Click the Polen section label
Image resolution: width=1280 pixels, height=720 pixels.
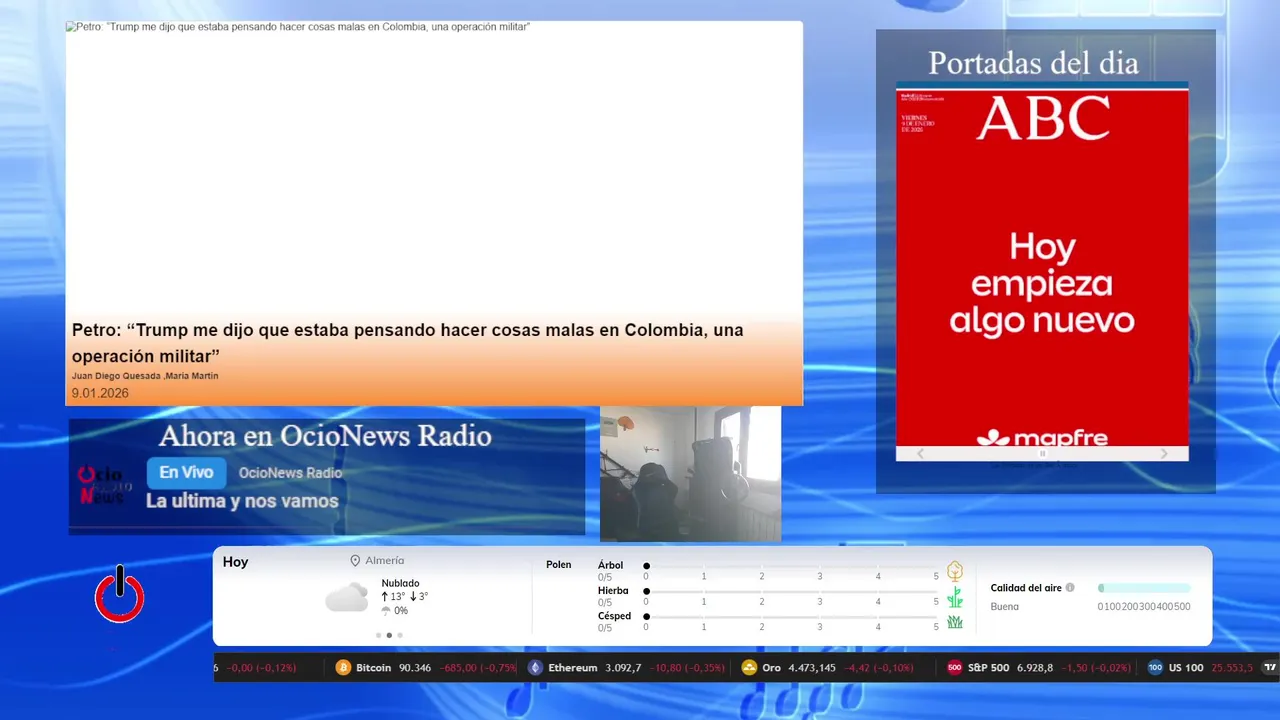pos(558,565)
